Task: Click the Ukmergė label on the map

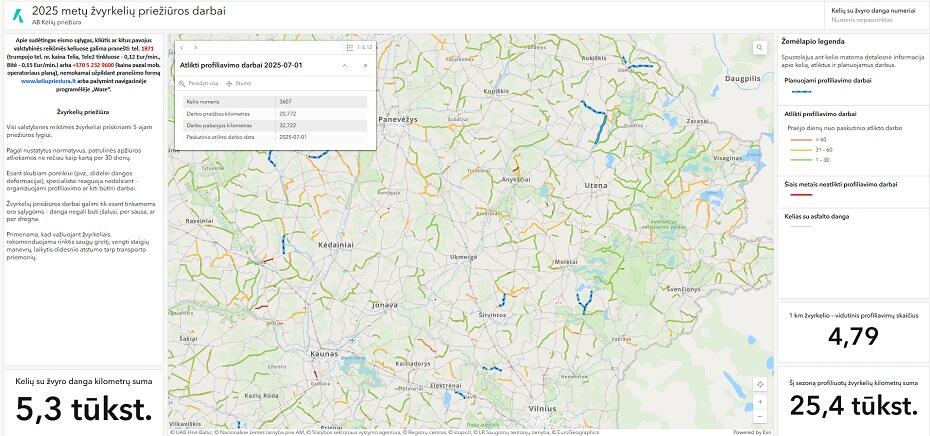Action: tap(464, 257)
